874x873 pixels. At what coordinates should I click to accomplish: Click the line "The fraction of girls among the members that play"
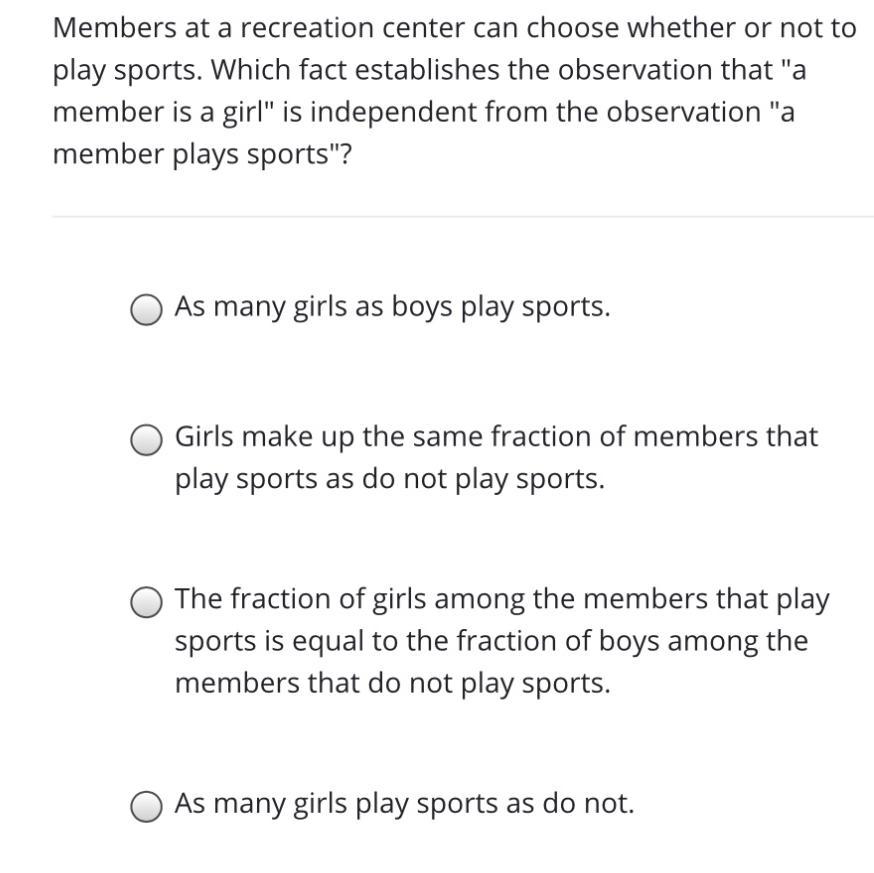[502, 599]
